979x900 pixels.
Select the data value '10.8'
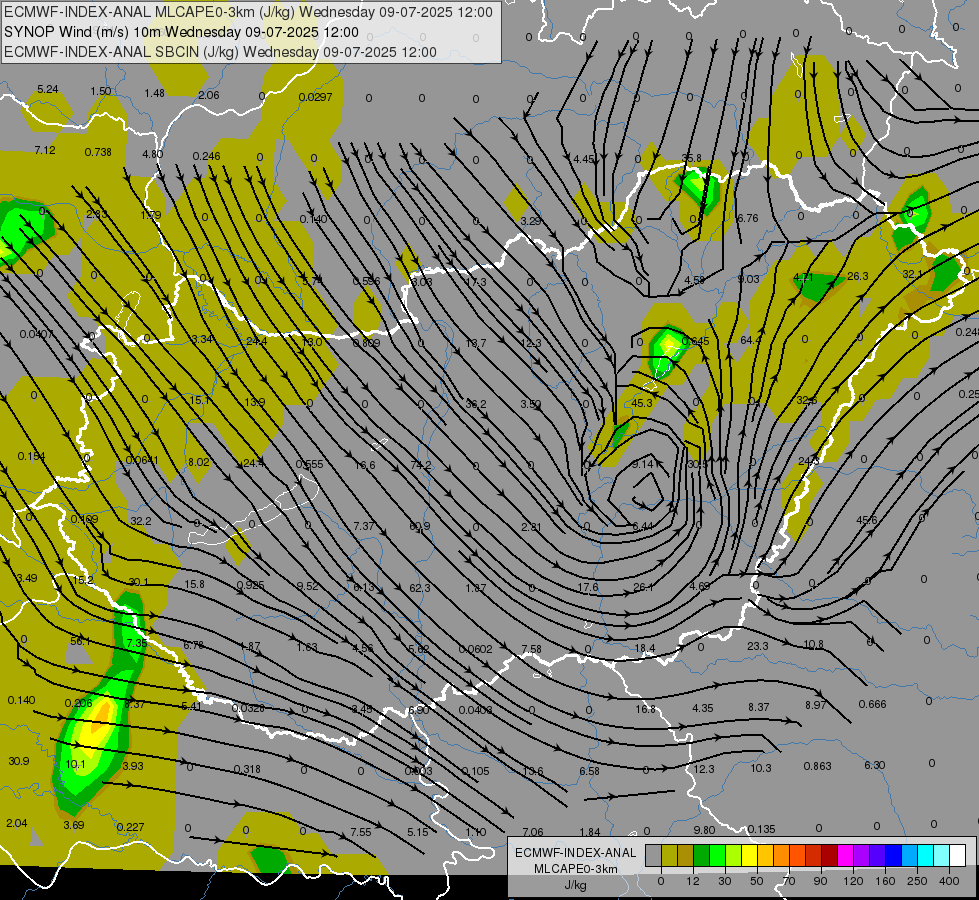pyautogui.click(x=813, y=645)
